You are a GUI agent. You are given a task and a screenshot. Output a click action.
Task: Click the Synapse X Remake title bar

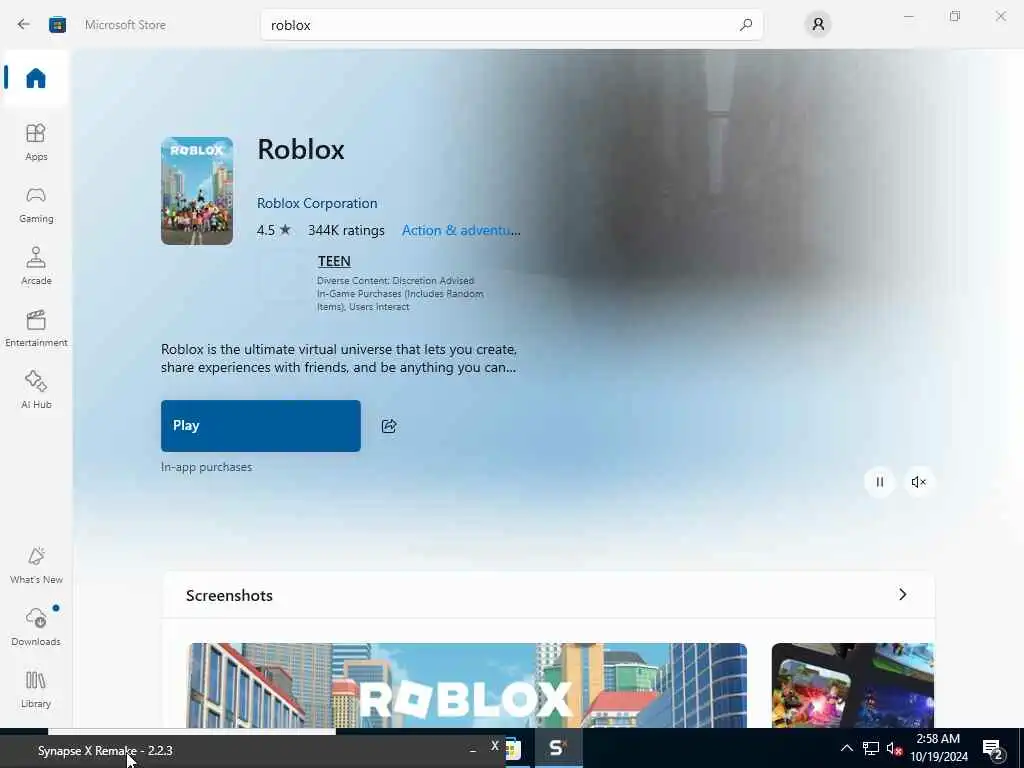coord(252,750)
